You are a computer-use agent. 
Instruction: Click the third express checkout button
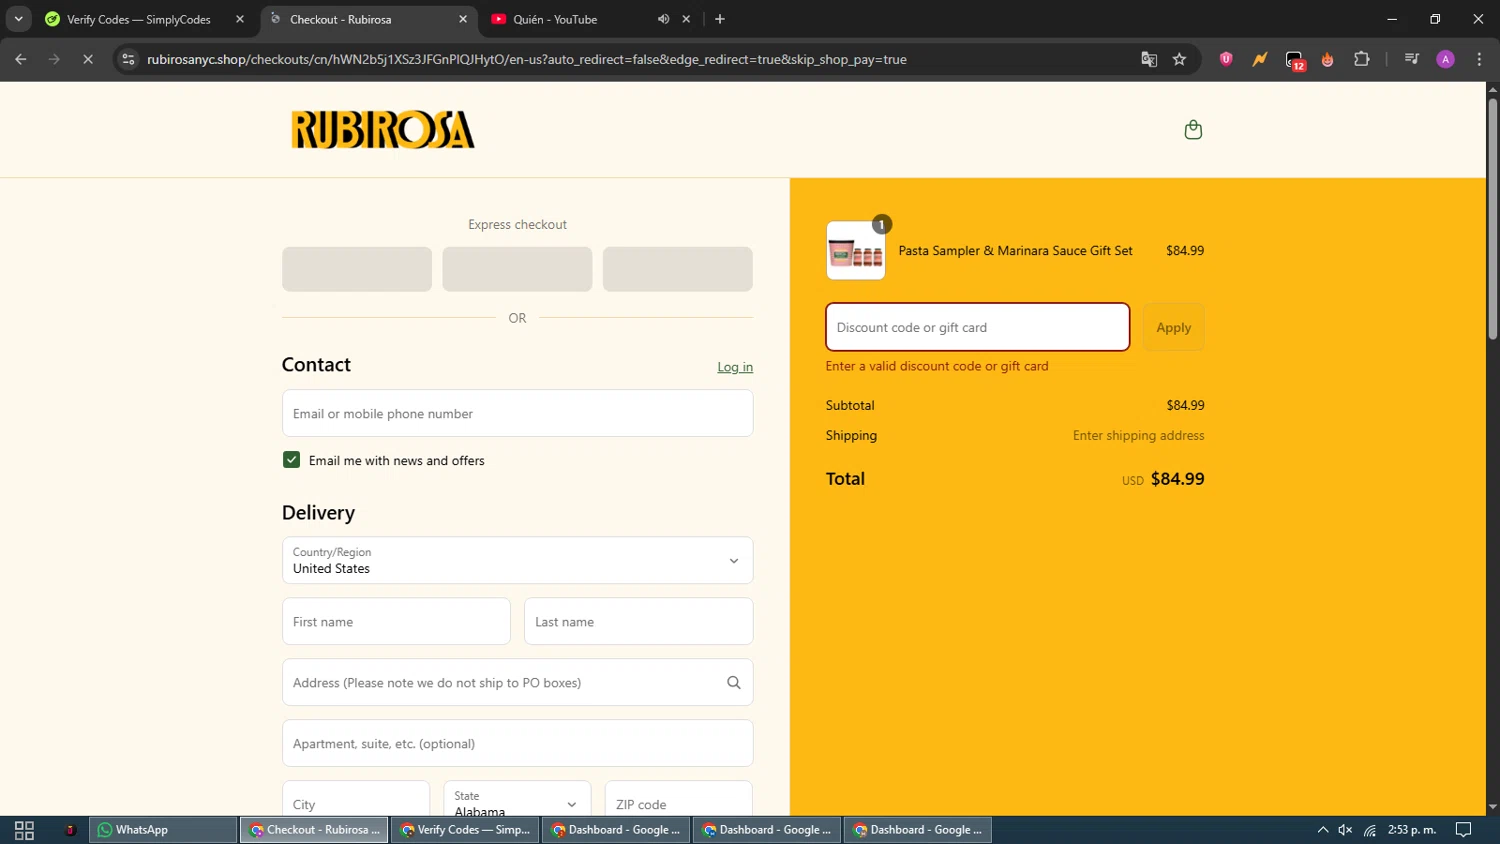pyautogui.click(x=678, y=269)
